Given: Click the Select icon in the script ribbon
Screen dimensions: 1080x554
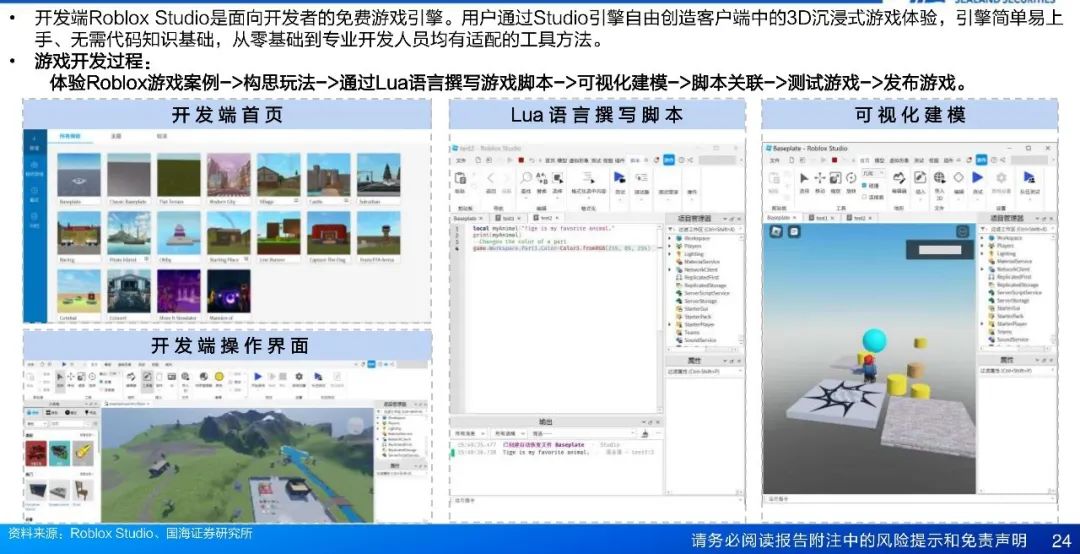Looking at the screenshot, I should 558,178.
